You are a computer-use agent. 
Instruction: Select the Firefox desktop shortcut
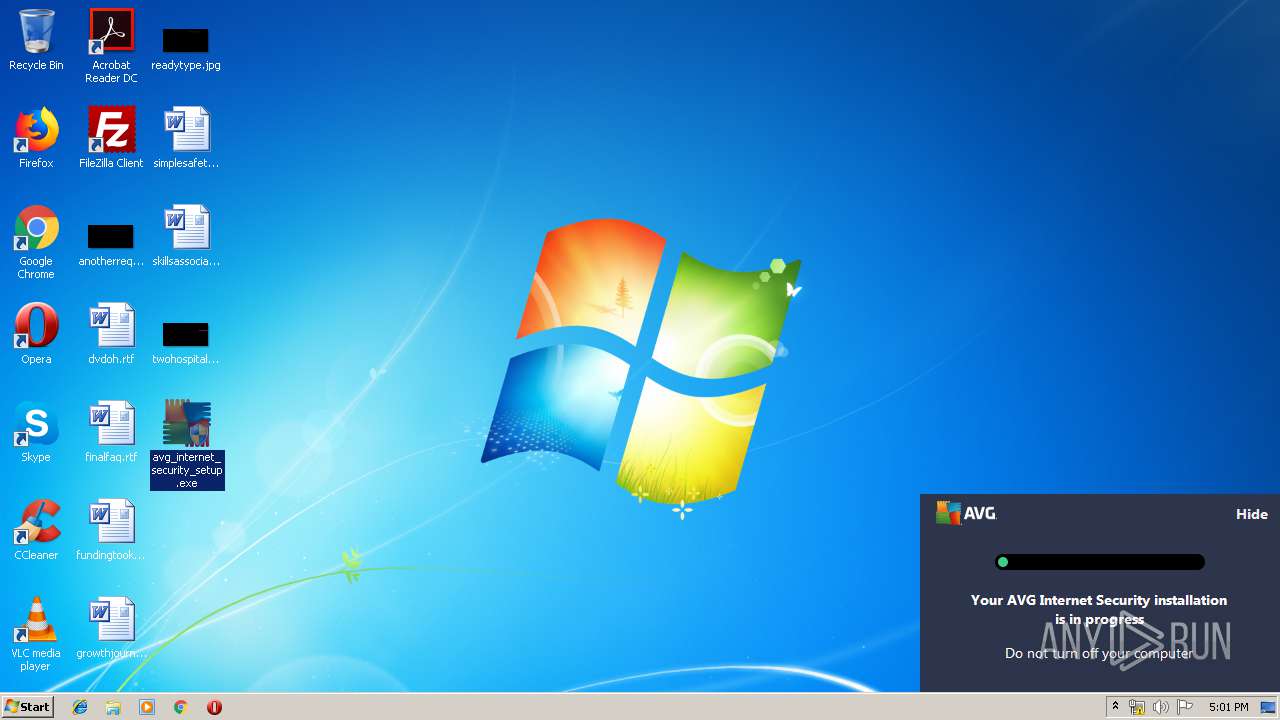click(36, 138)
